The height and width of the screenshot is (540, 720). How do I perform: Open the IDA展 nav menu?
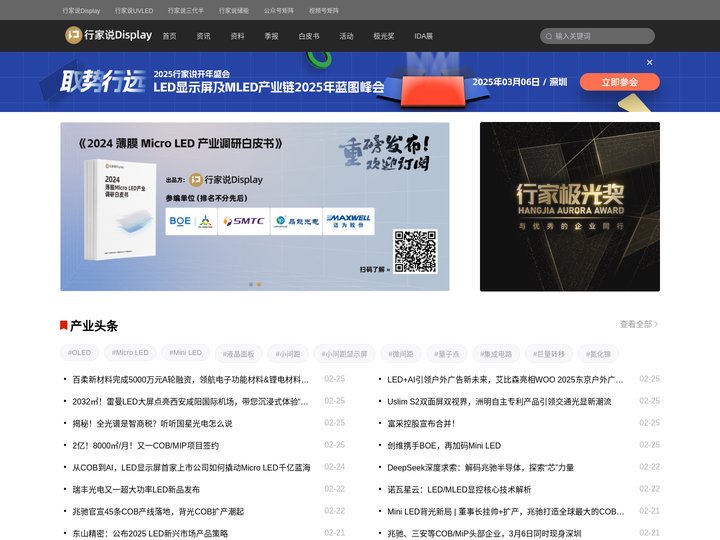(x=423, y=36)
